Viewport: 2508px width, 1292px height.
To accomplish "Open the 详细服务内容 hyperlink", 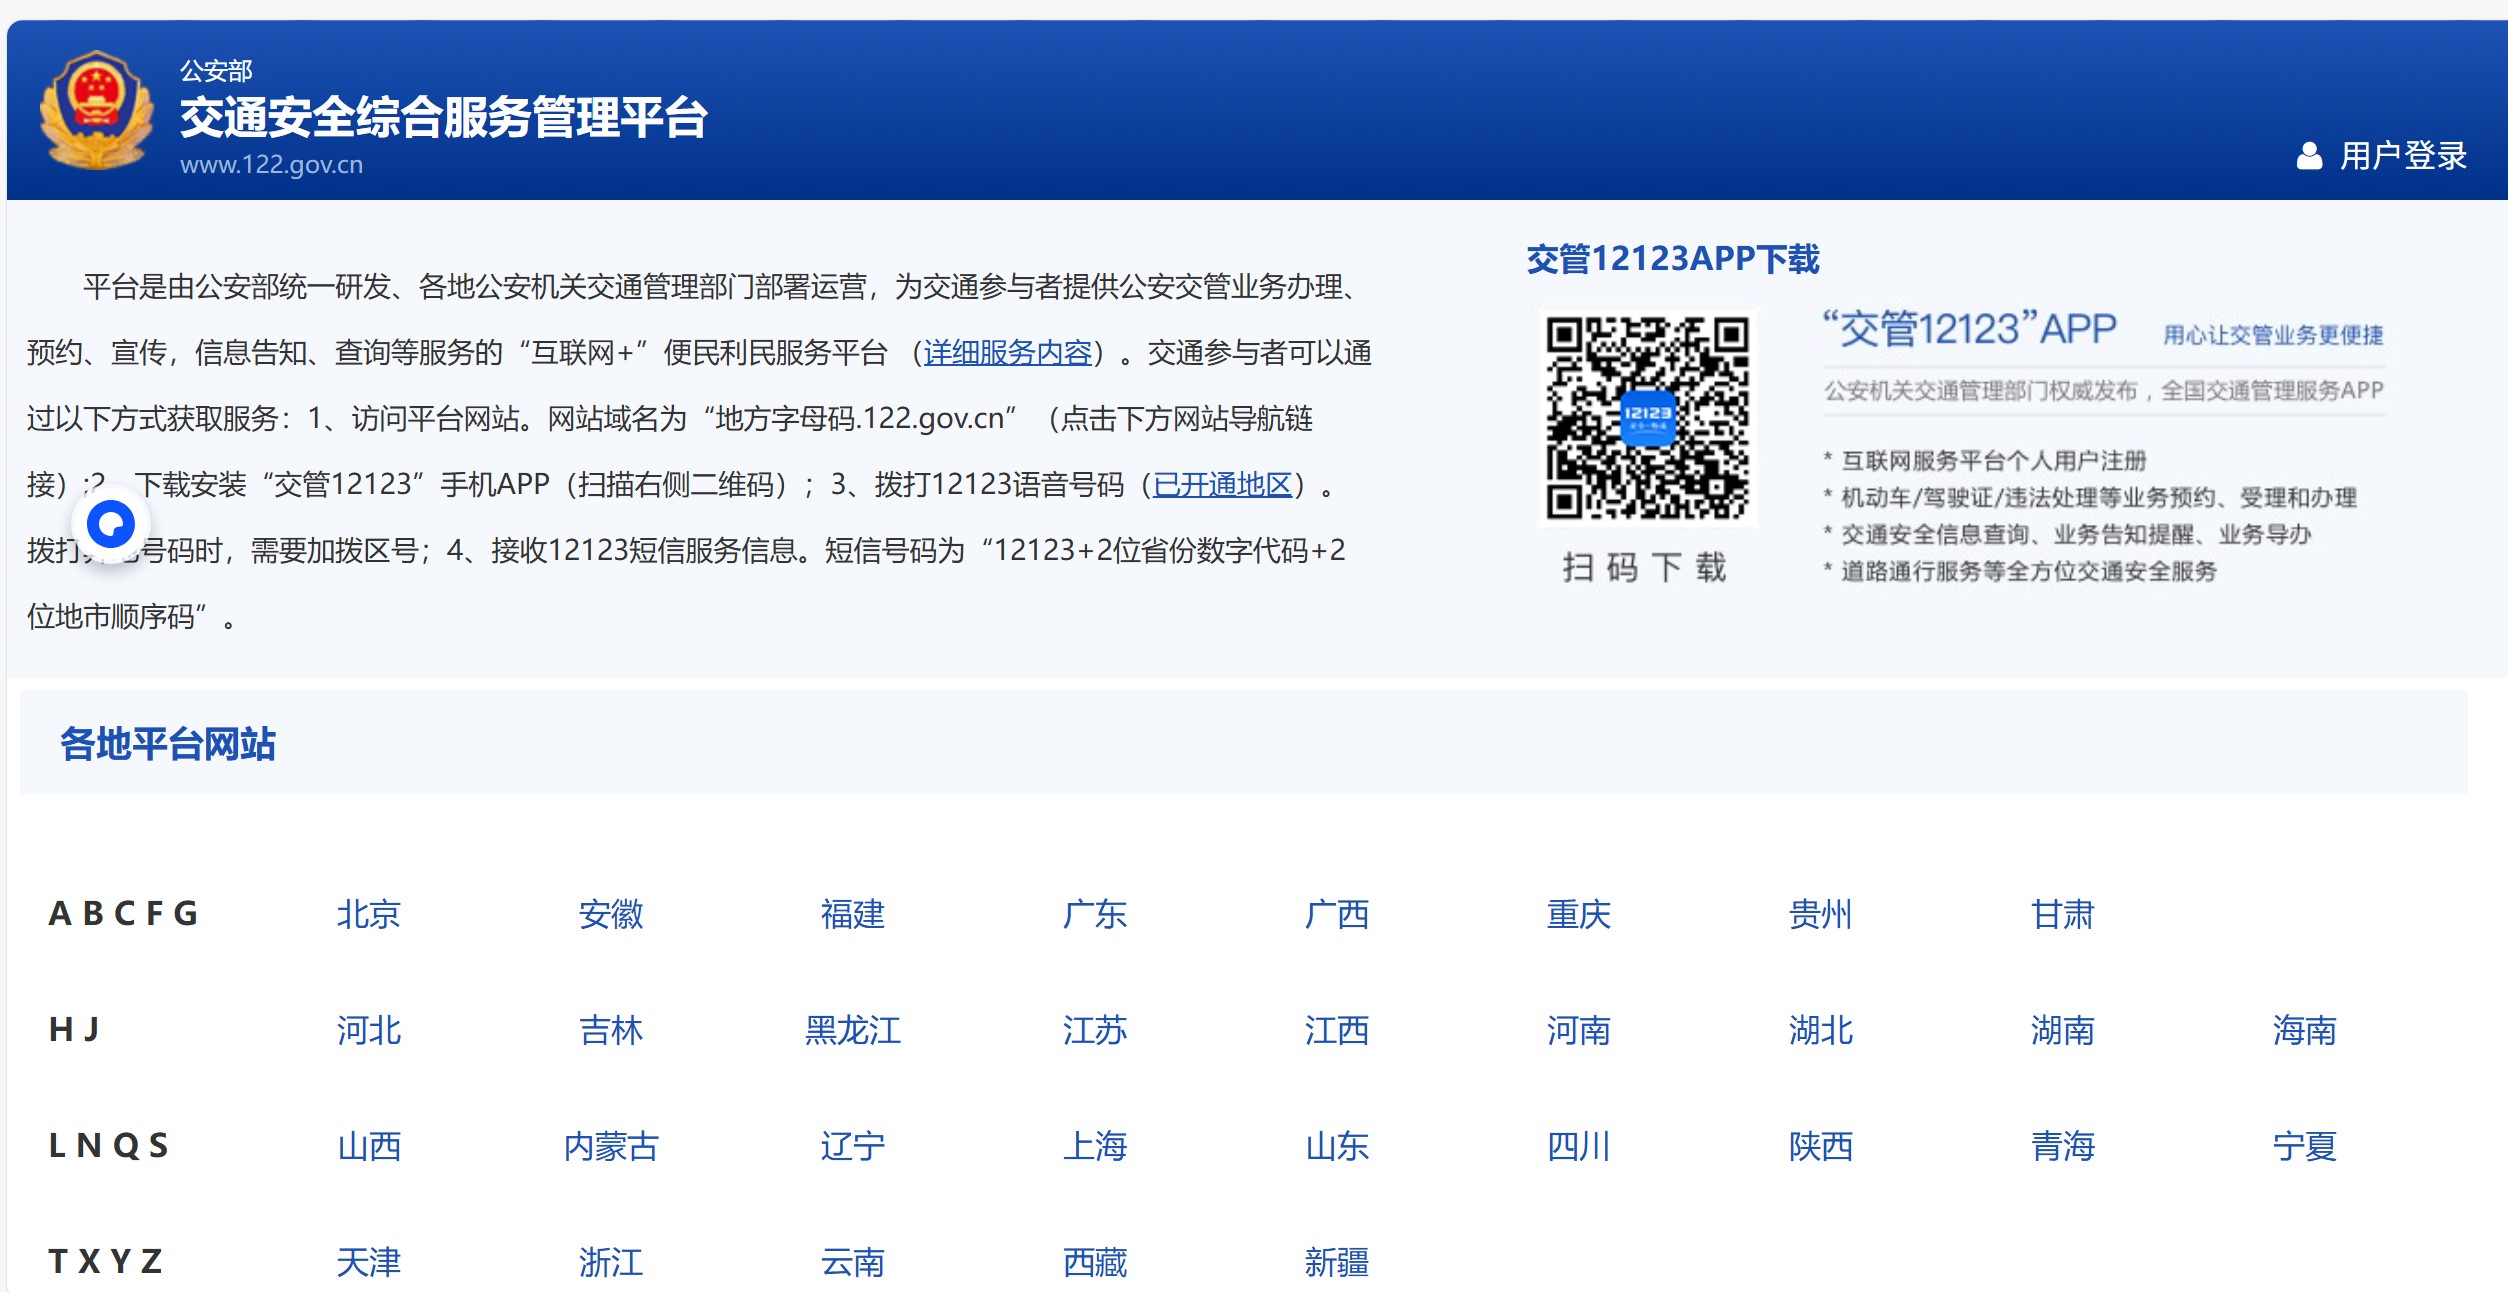I will click(x=1007, y=353).
